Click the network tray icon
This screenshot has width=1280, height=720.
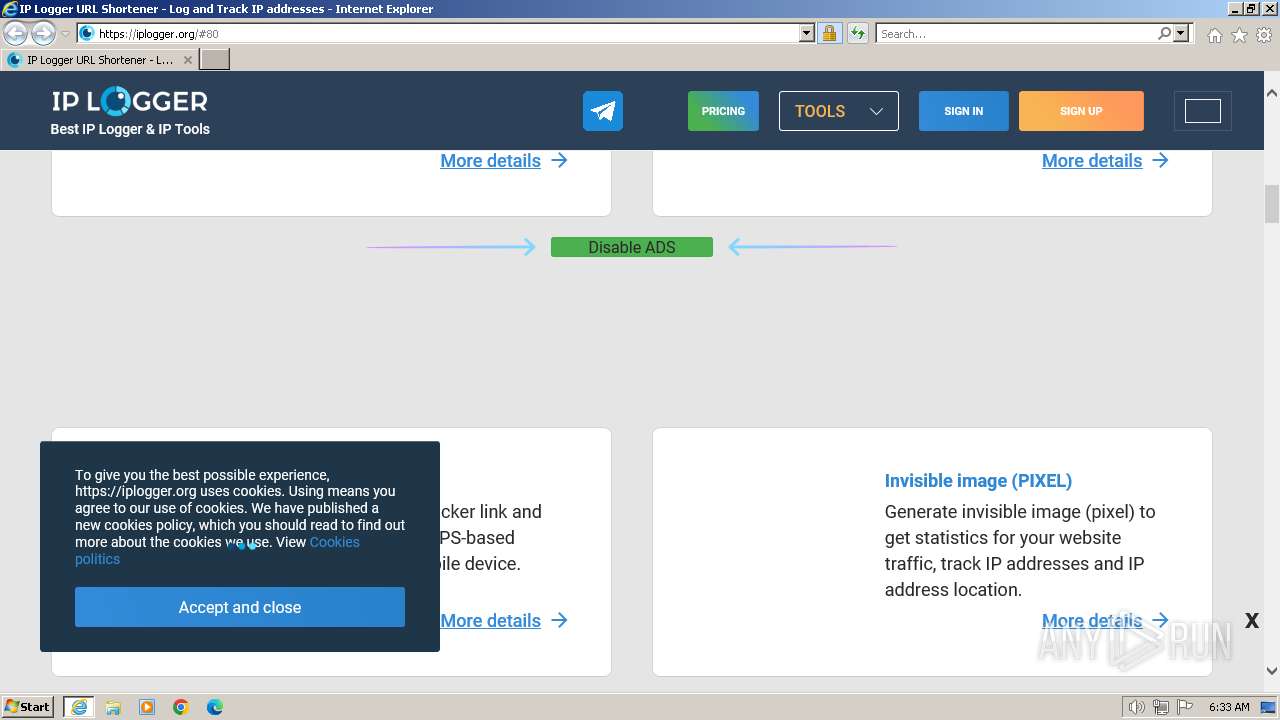pyautogui.click(x=1160, y=707)
